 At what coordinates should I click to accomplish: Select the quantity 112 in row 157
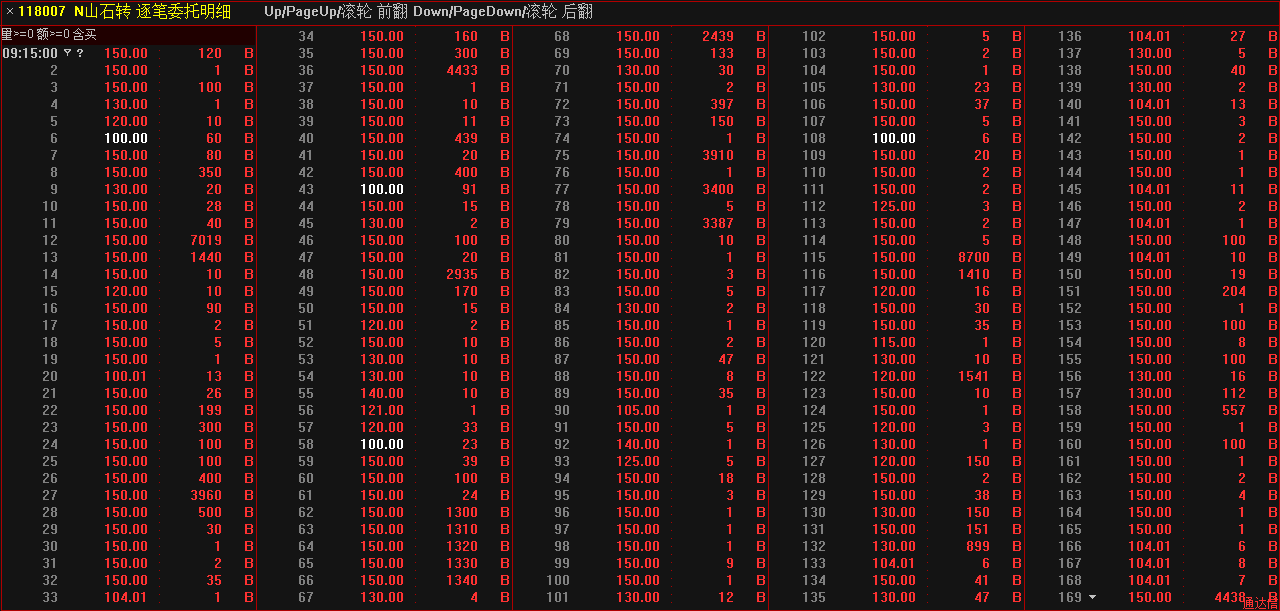tap(1234, 393)
